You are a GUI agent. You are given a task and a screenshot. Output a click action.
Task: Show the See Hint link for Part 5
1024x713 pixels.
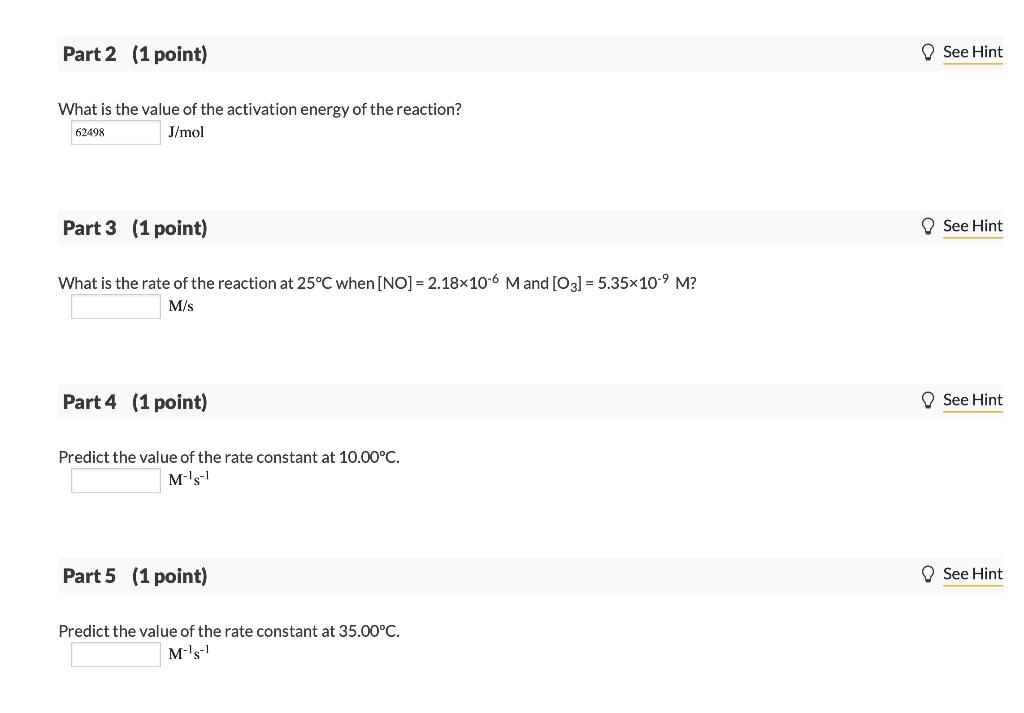coord(972,574)
